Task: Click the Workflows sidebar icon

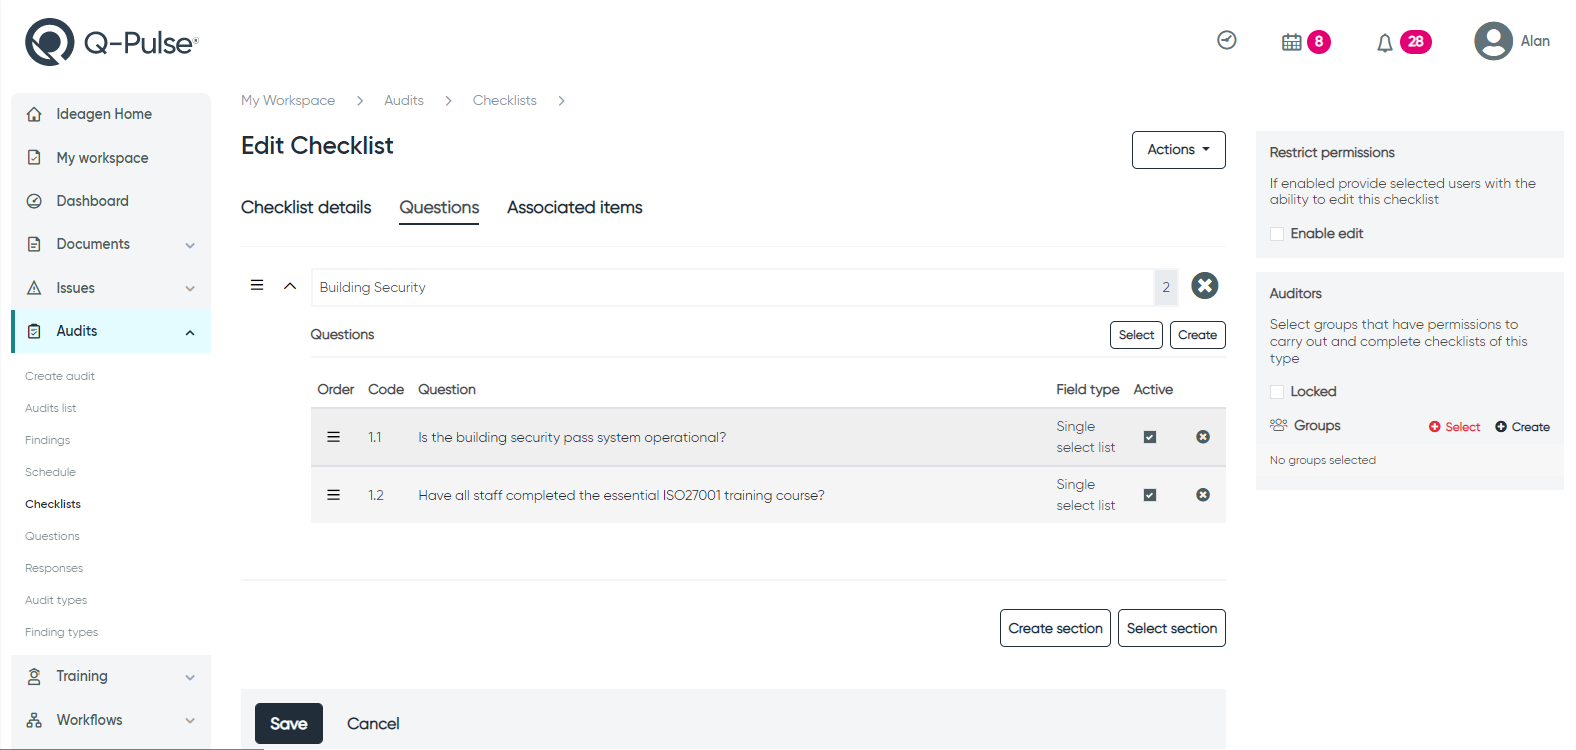Action: point(34,720)
